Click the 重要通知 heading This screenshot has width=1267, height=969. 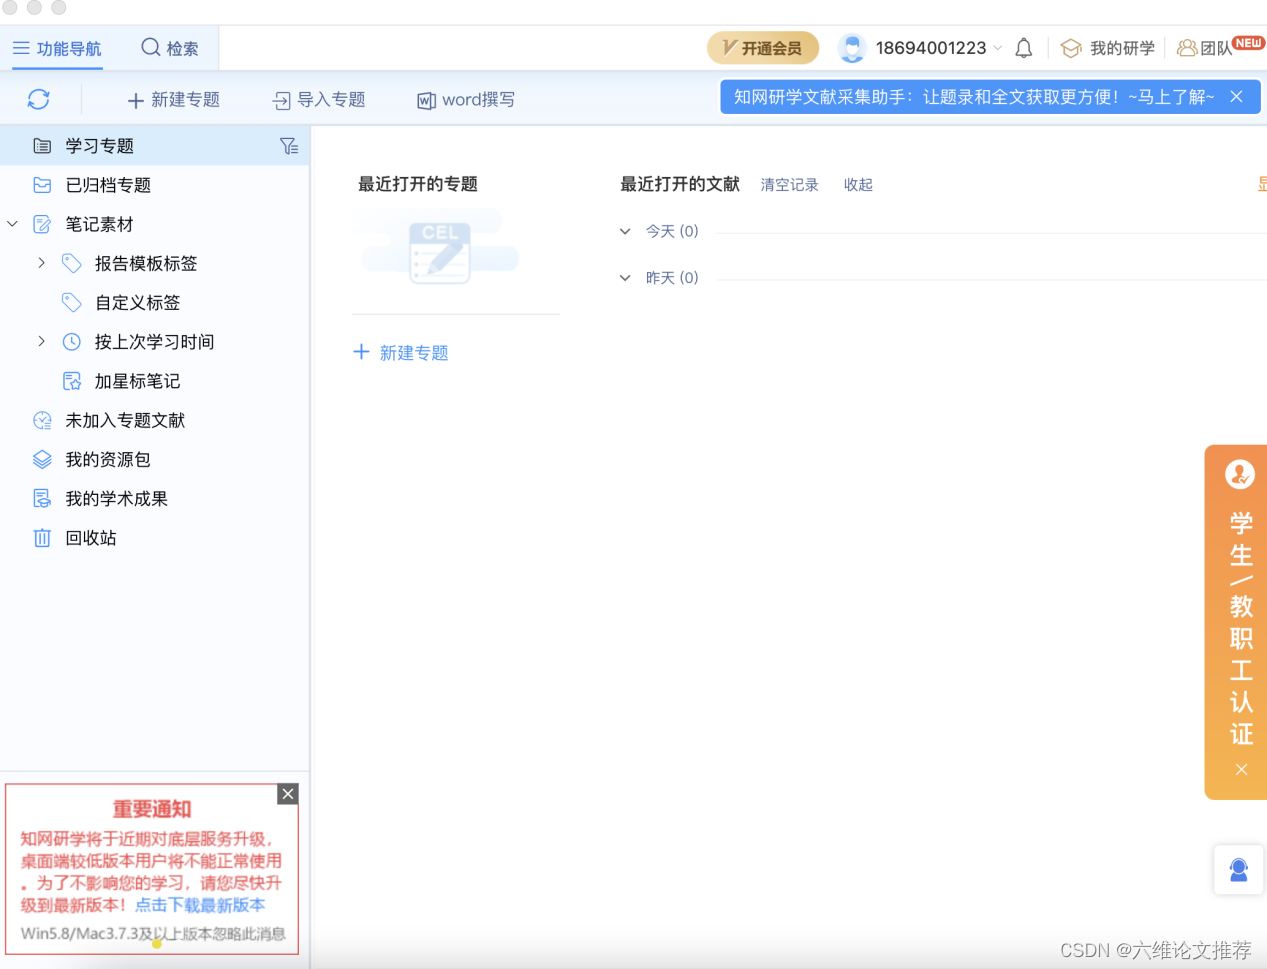[x=152, y=809]
